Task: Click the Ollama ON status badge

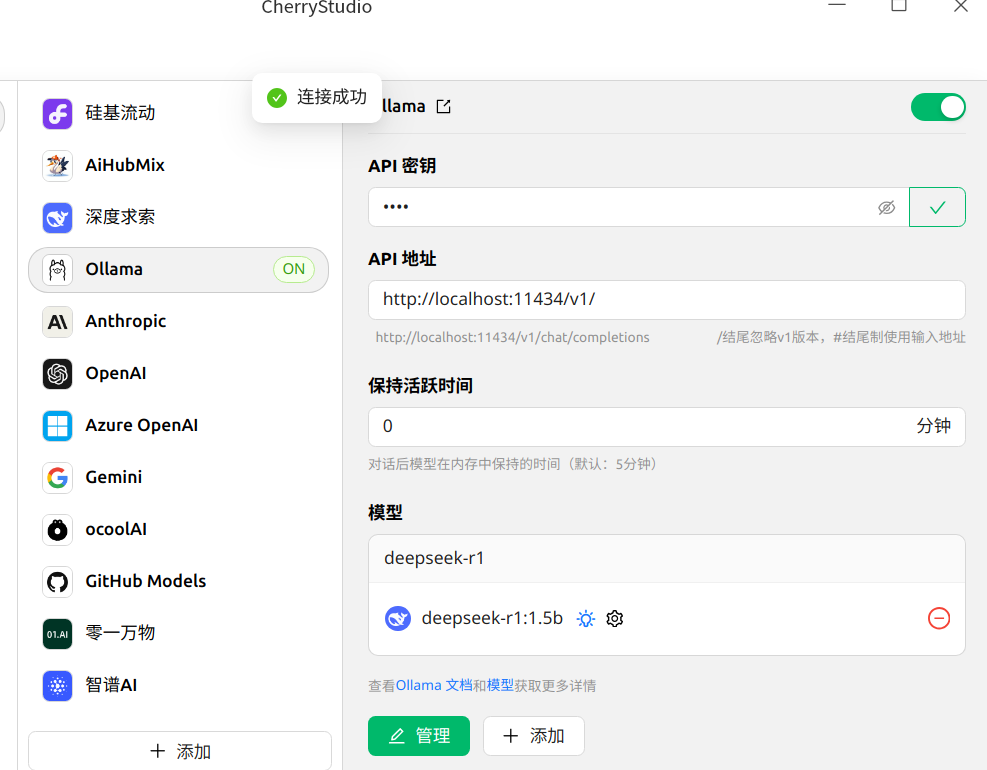Action: coord(293,269)
